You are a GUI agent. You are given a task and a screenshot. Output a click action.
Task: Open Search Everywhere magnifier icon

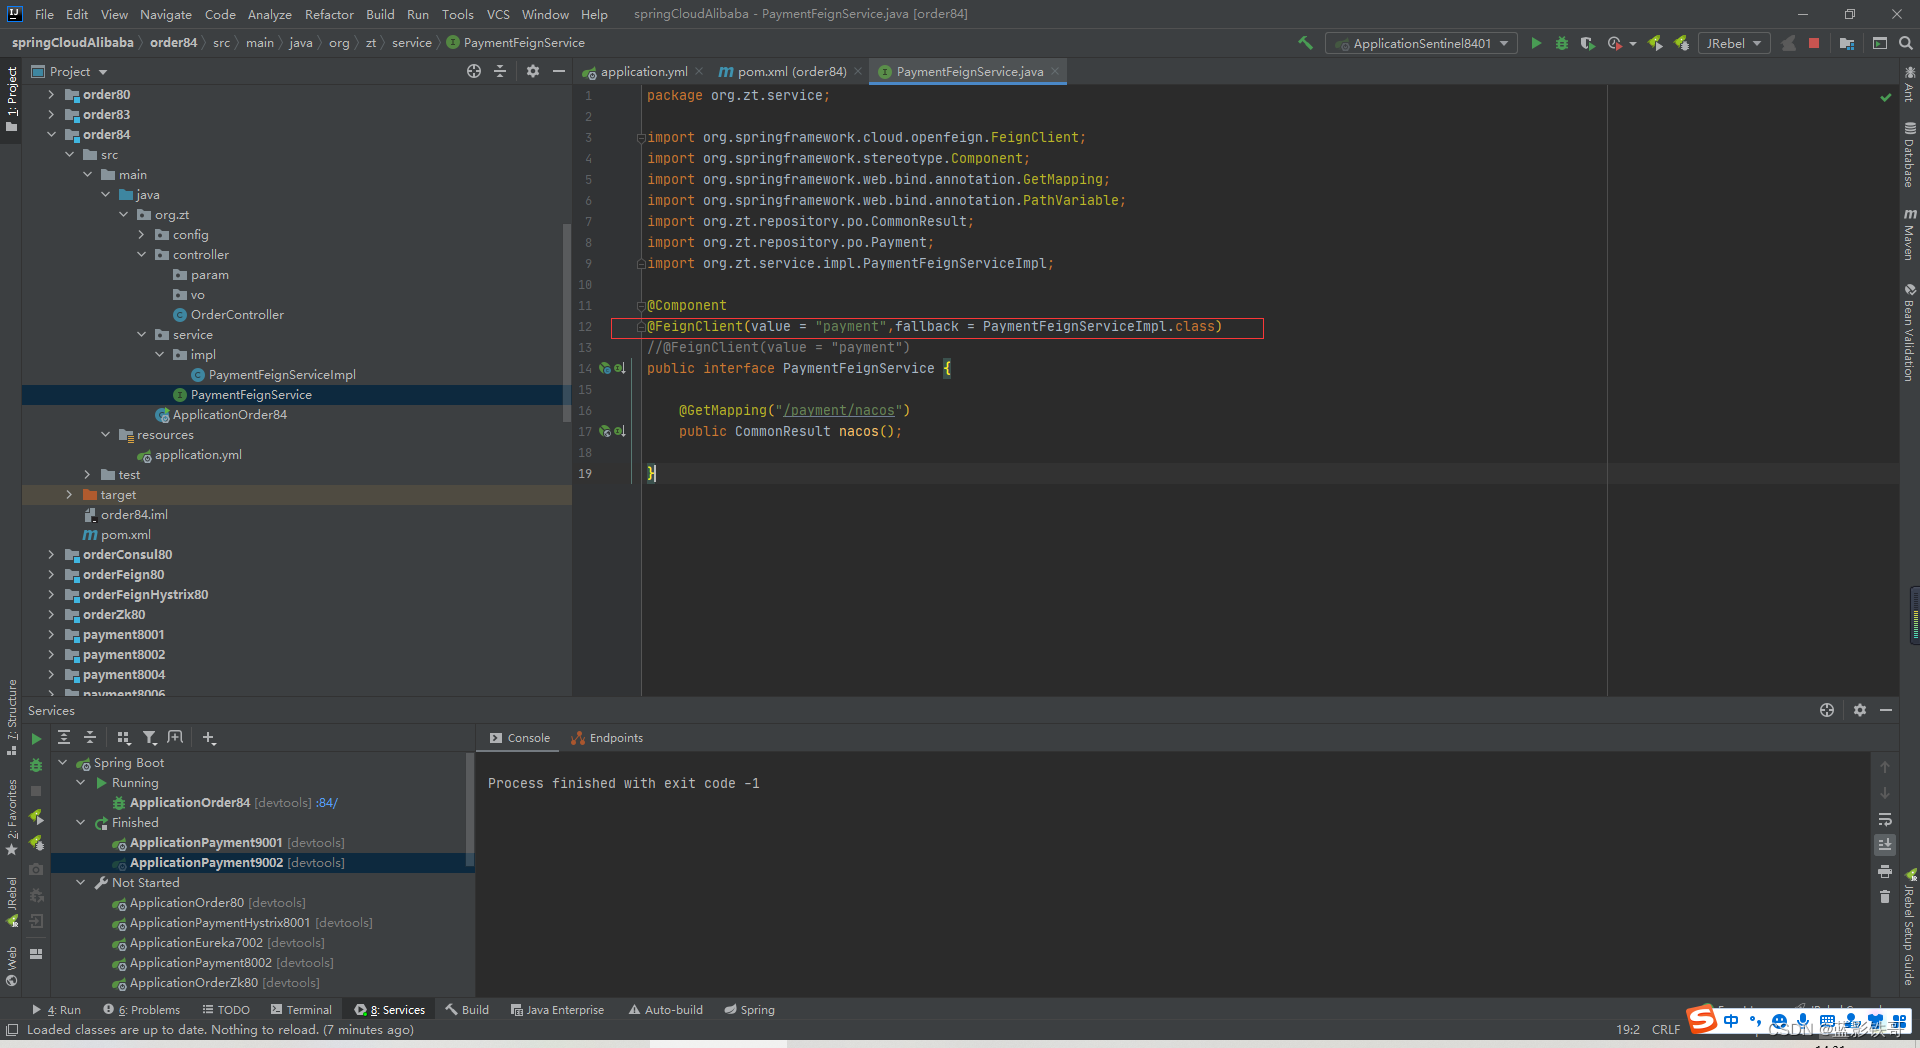1906,43
